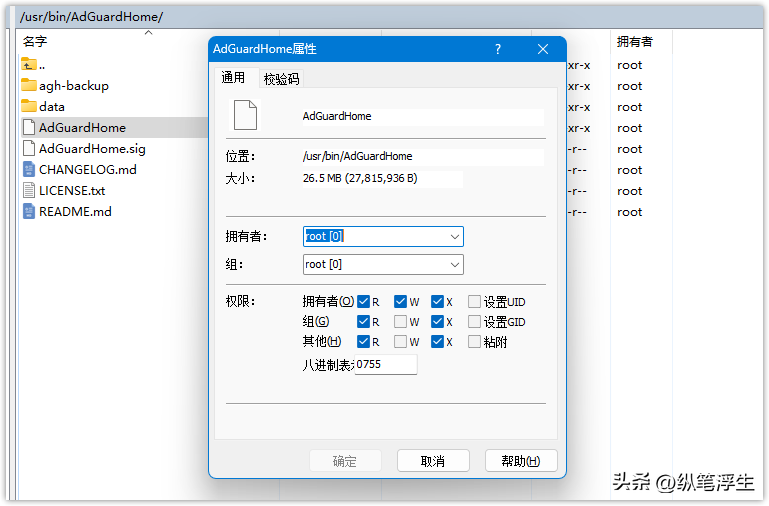Click the 取消 button
The image size is (769, 506).
click(433, 461)
